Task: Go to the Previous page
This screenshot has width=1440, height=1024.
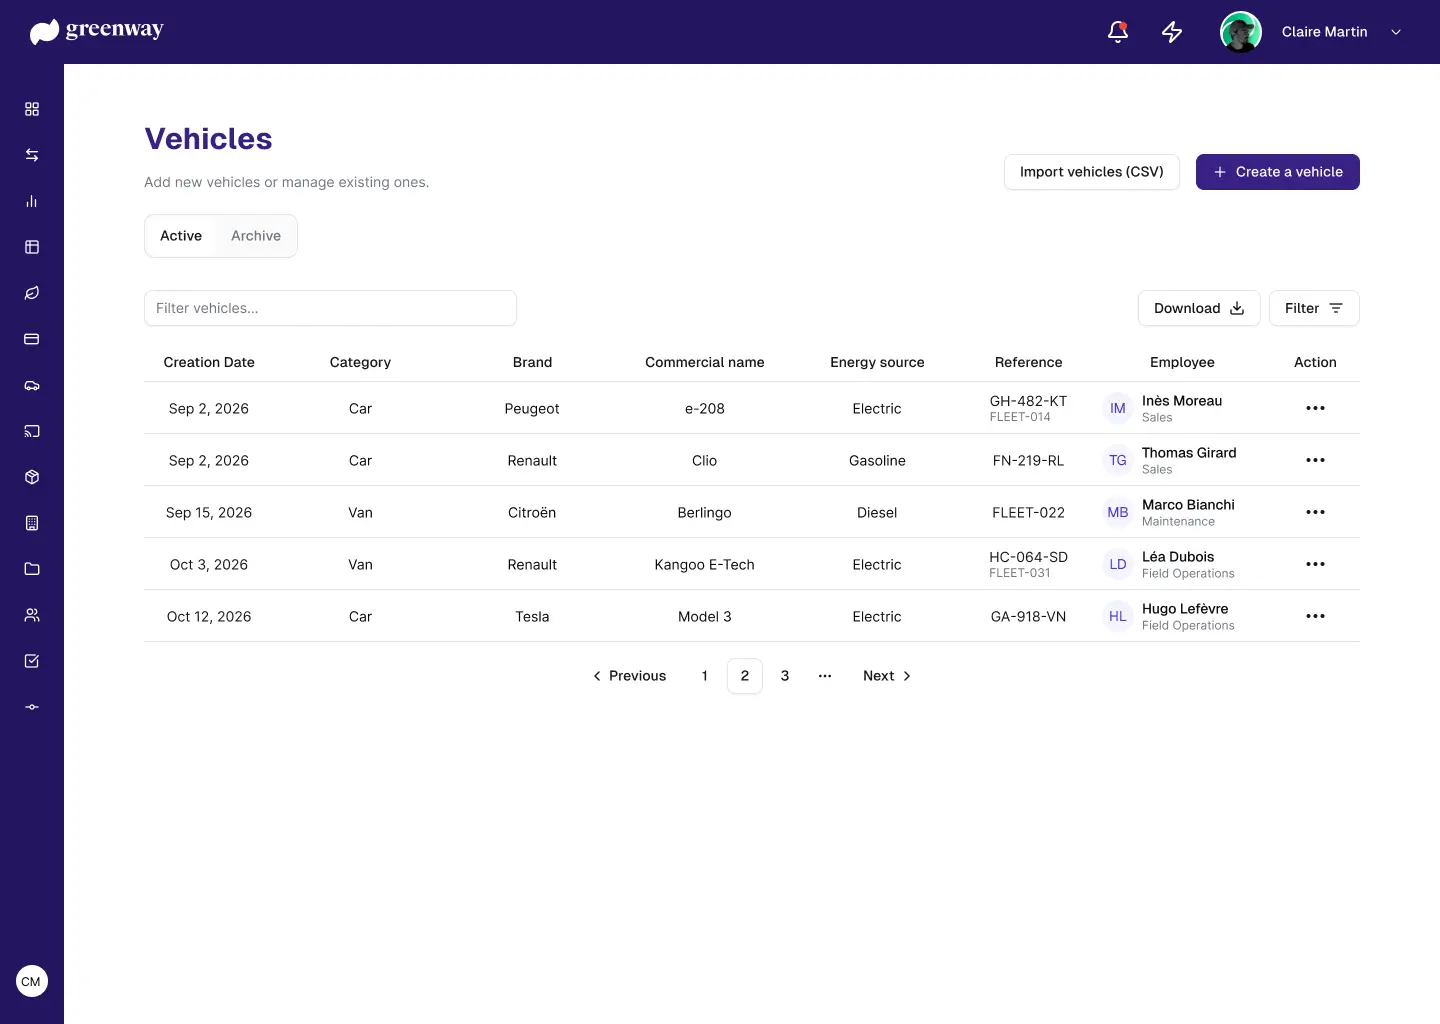Action: pos(629,676)
